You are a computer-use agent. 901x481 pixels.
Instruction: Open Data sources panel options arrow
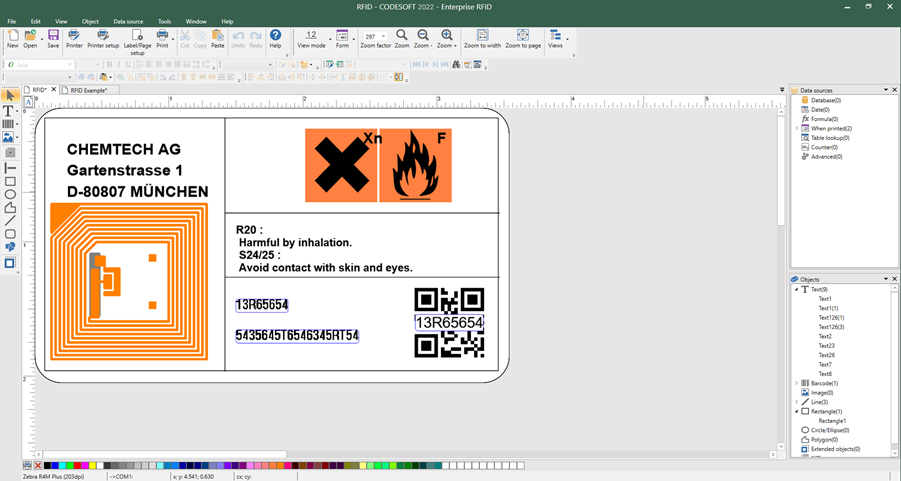point(885,90)
